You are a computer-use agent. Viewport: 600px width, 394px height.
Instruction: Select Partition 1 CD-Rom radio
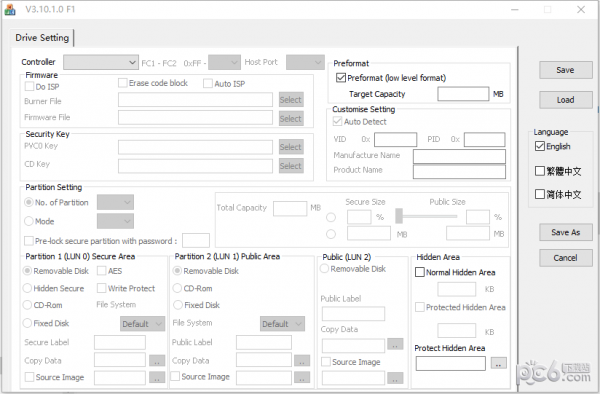(27, 305)
